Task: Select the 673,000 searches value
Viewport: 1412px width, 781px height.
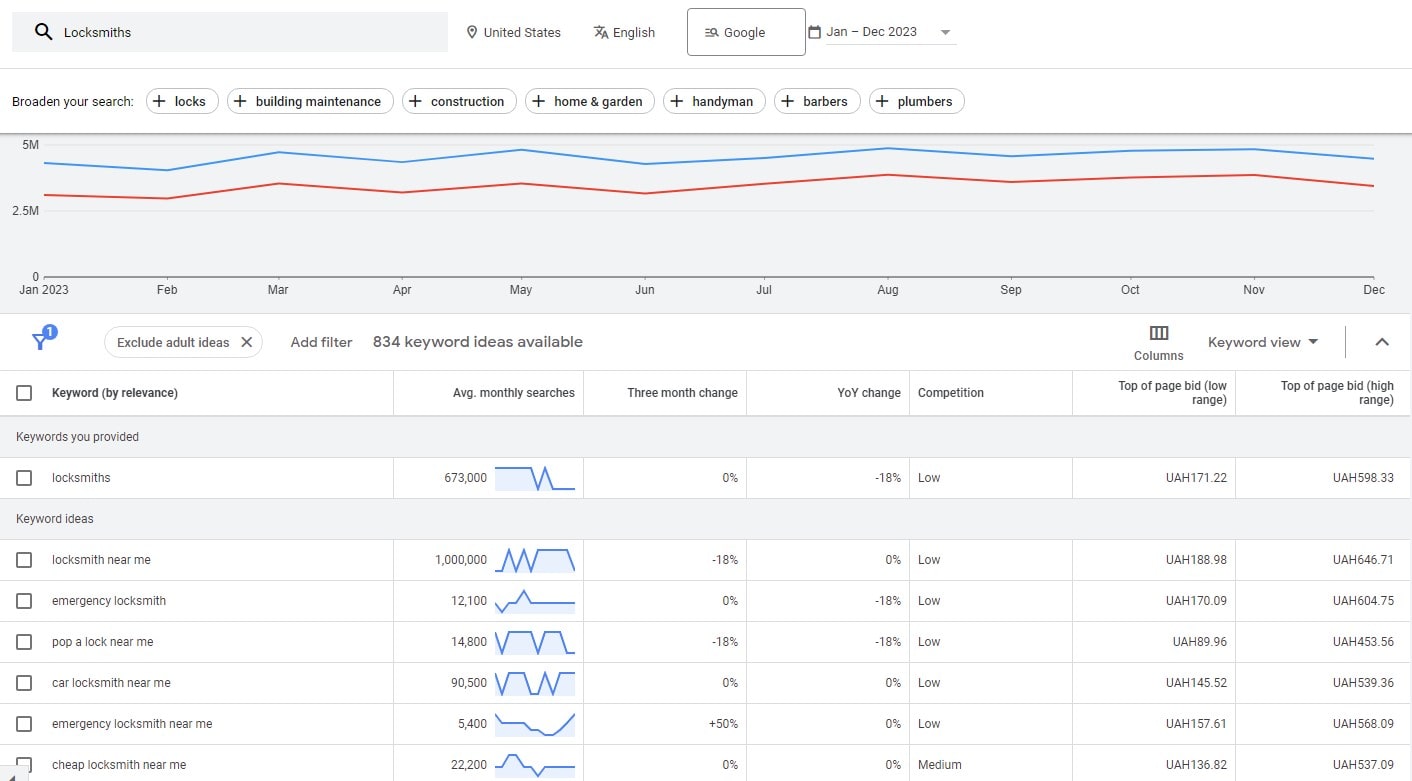Action: [x=465, y=478]
